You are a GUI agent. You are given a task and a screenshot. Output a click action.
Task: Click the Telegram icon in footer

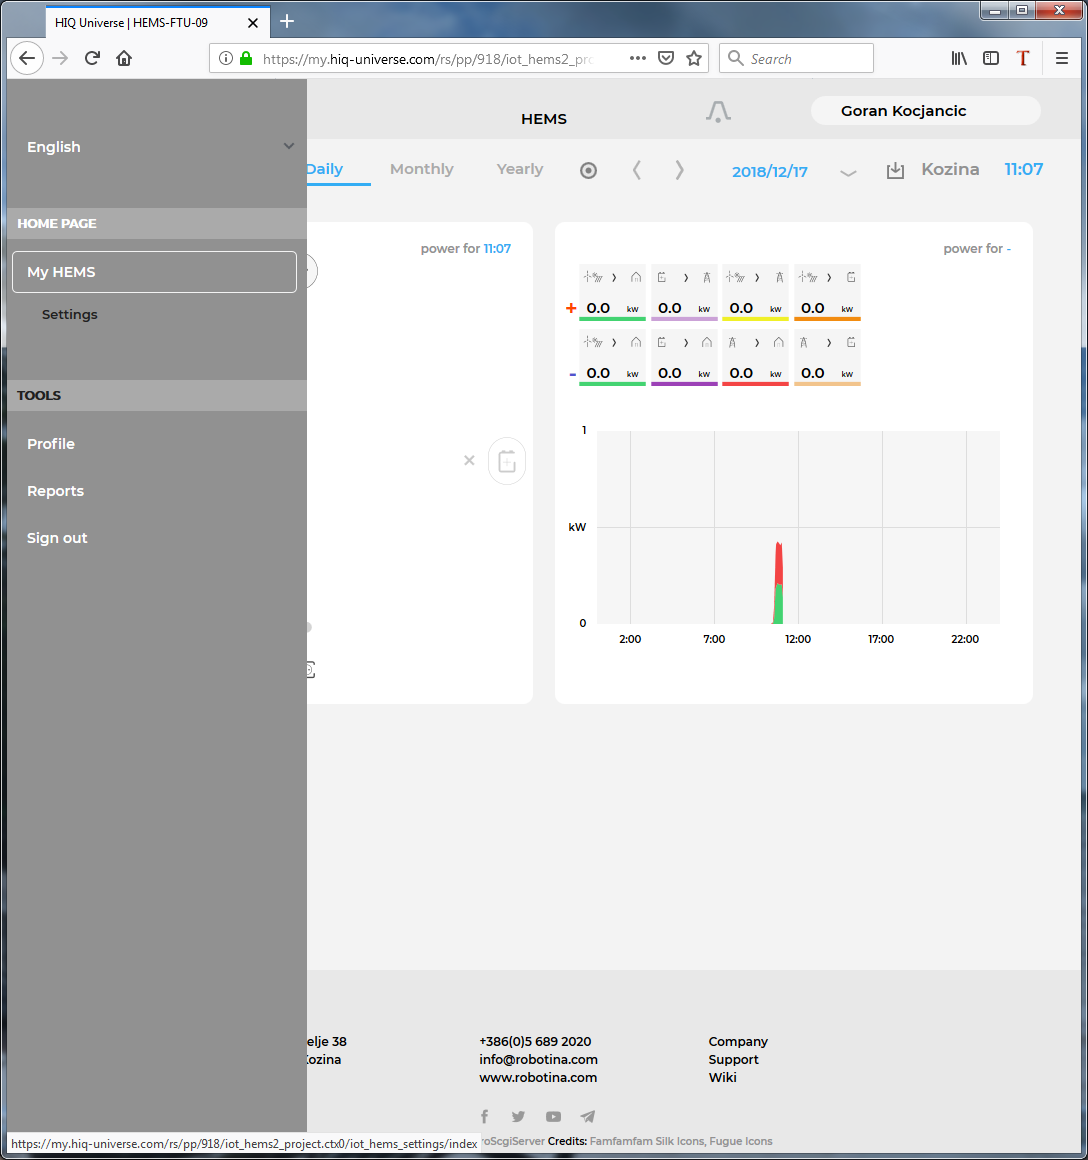tap(588, 1117)
